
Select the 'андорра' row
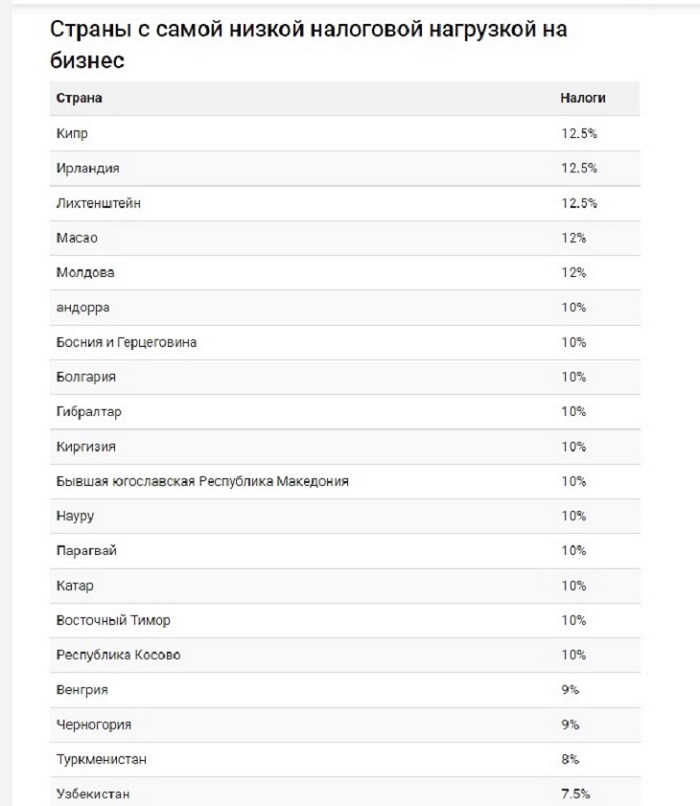click(x=345, y=307)
